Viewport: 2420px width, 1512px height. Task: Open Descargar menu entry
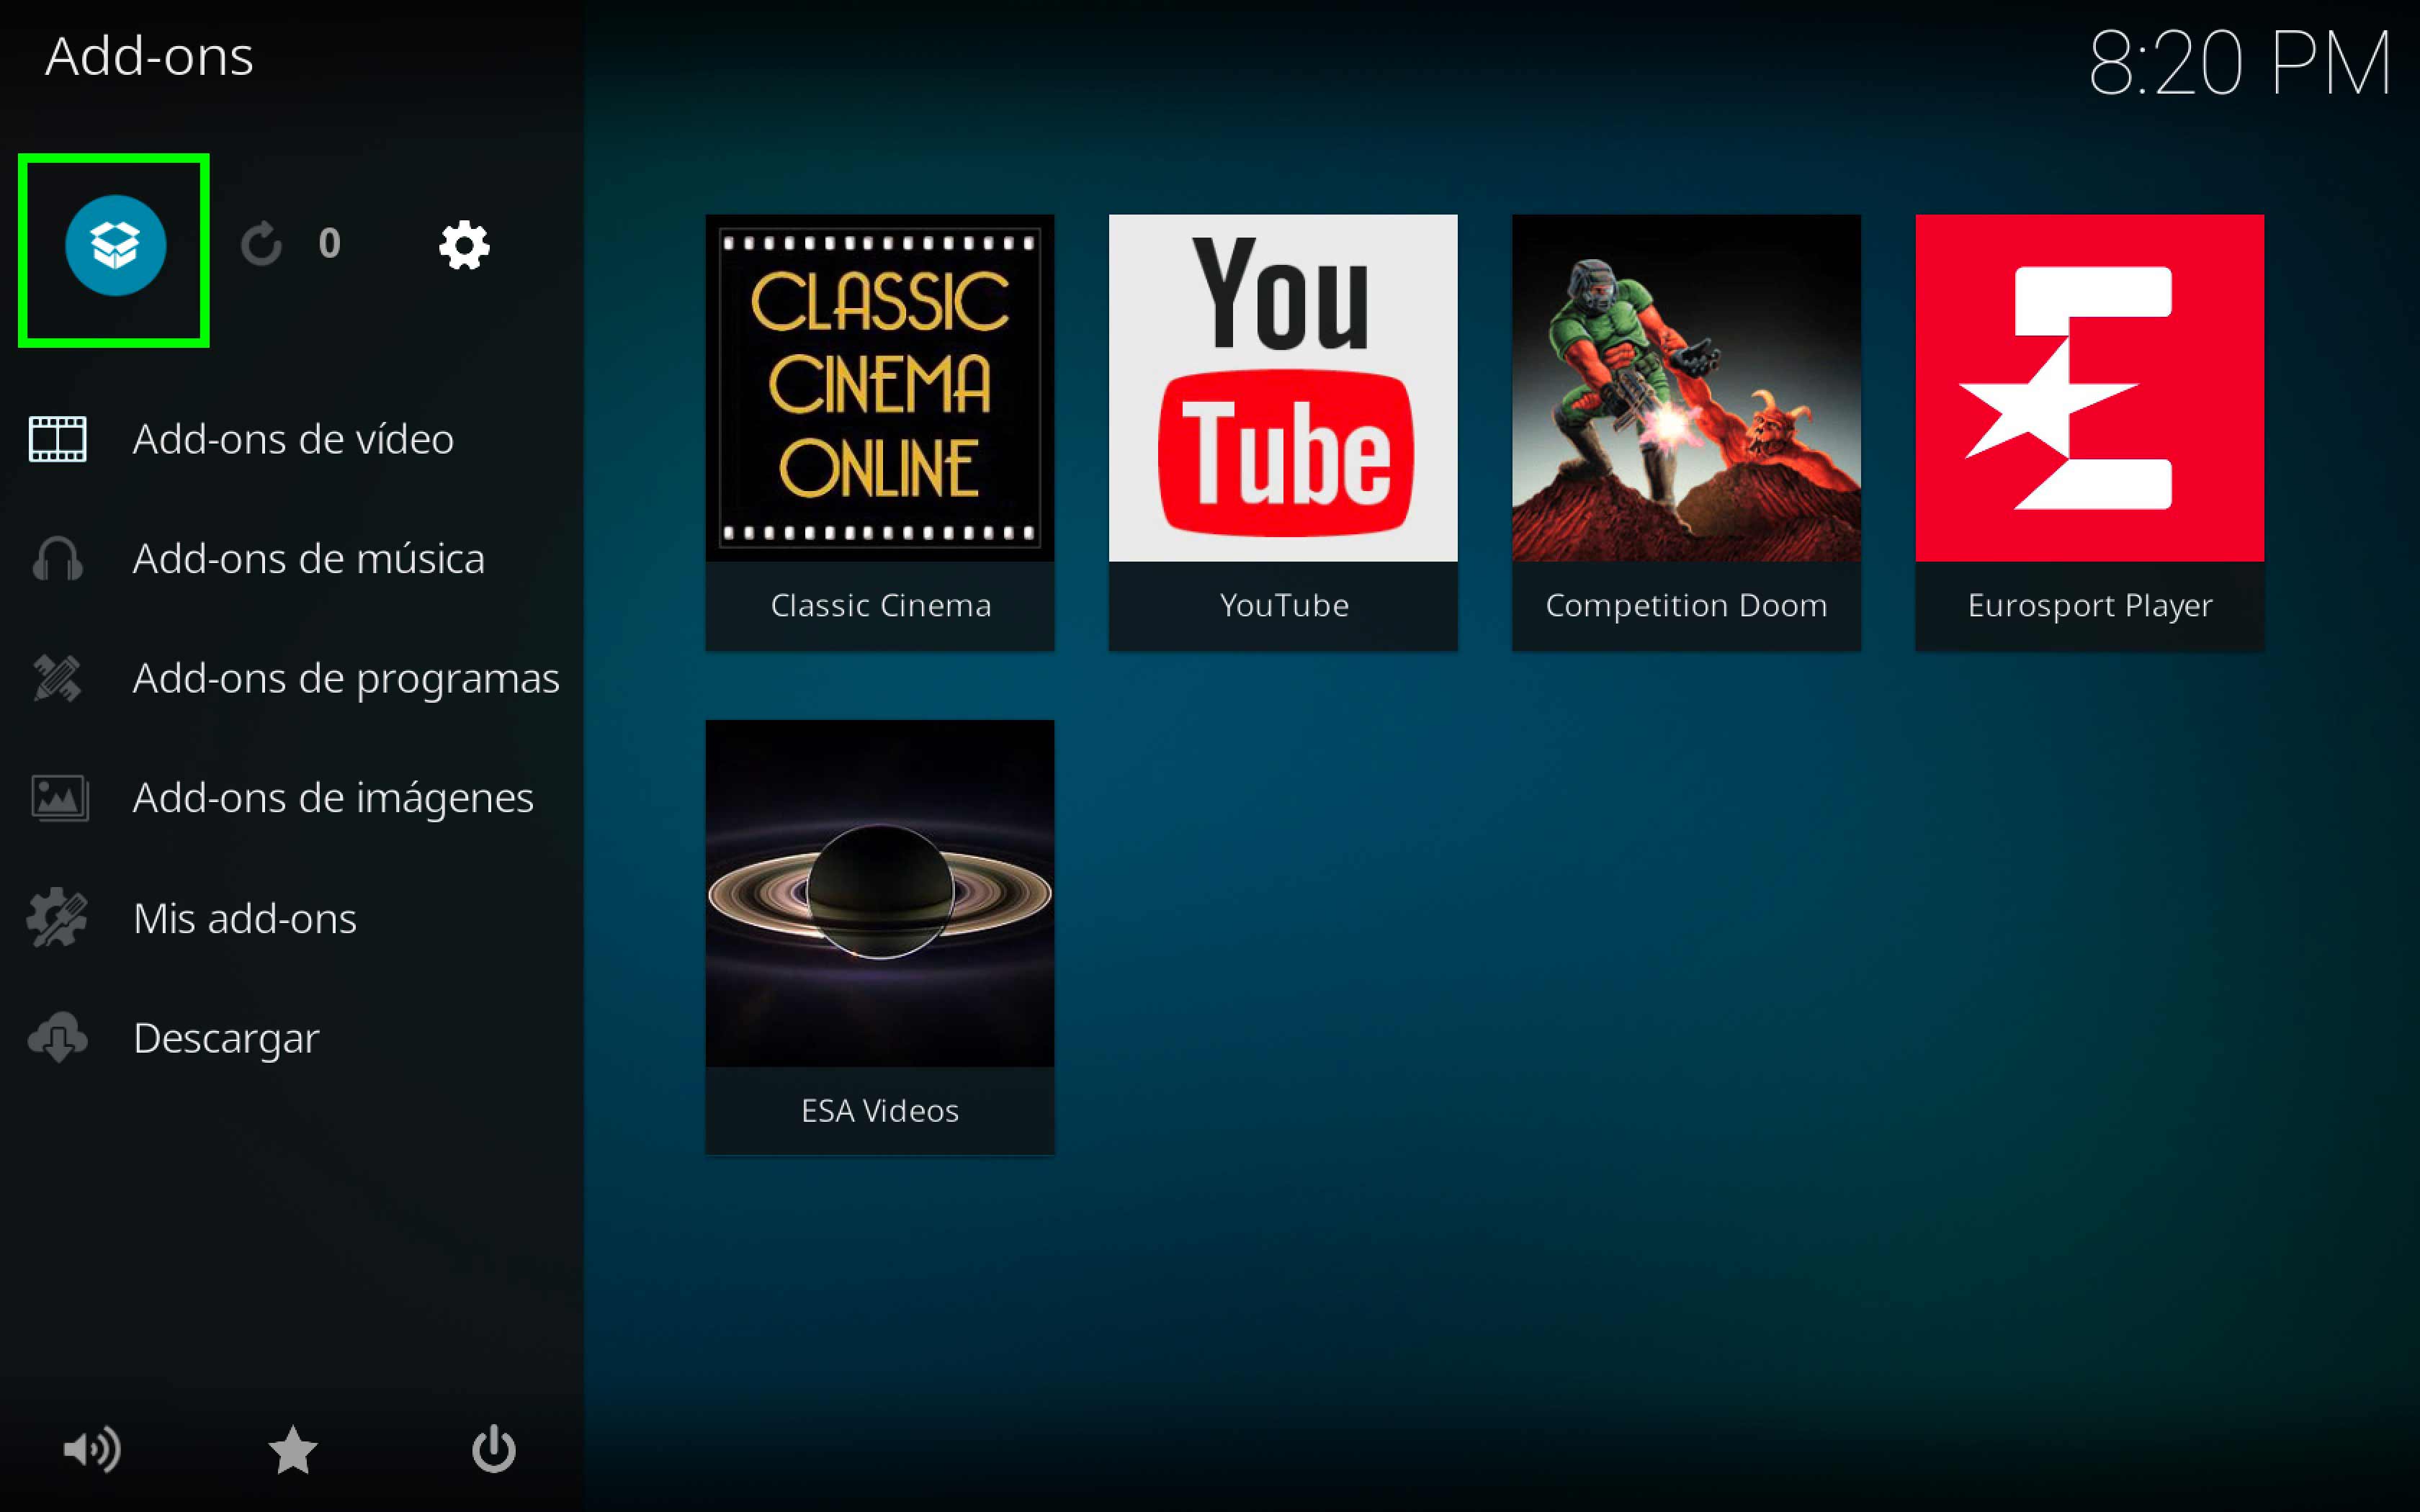[x=292, y=1037]
